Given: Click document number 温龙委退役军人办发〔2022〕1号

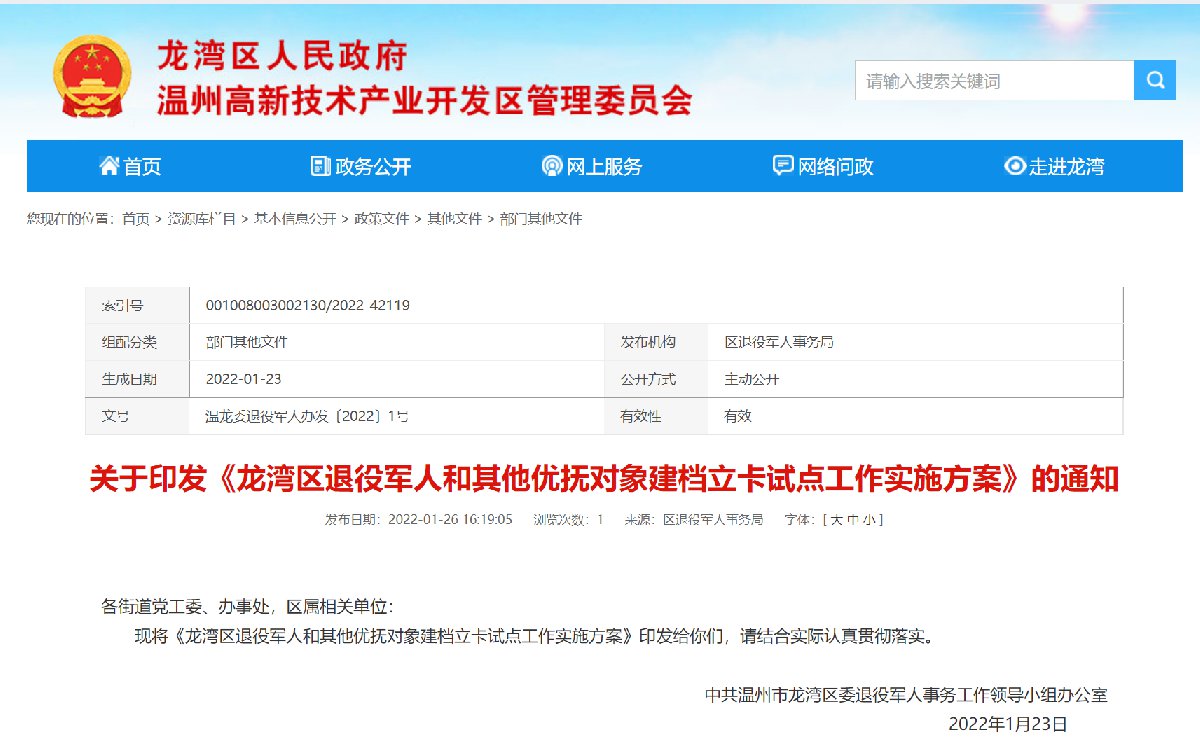Looking at the screenshot, I should [309, 416].
